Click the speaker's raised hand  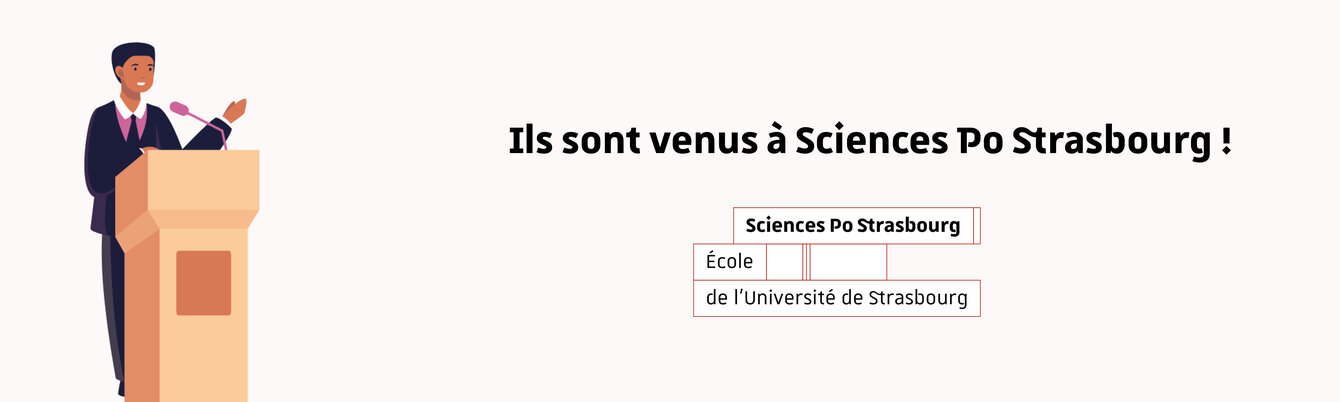235,109
